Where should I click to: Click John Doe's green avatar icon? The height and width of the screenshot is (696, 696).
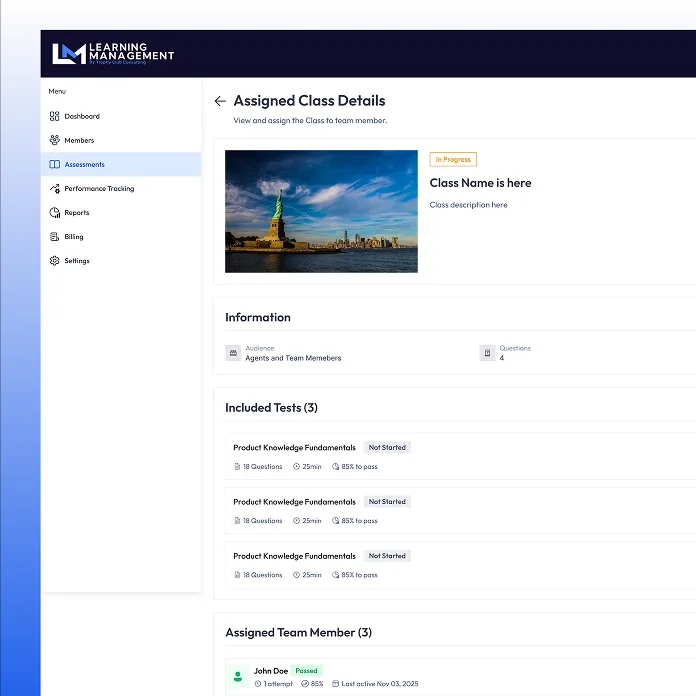(x=238, y=676)
